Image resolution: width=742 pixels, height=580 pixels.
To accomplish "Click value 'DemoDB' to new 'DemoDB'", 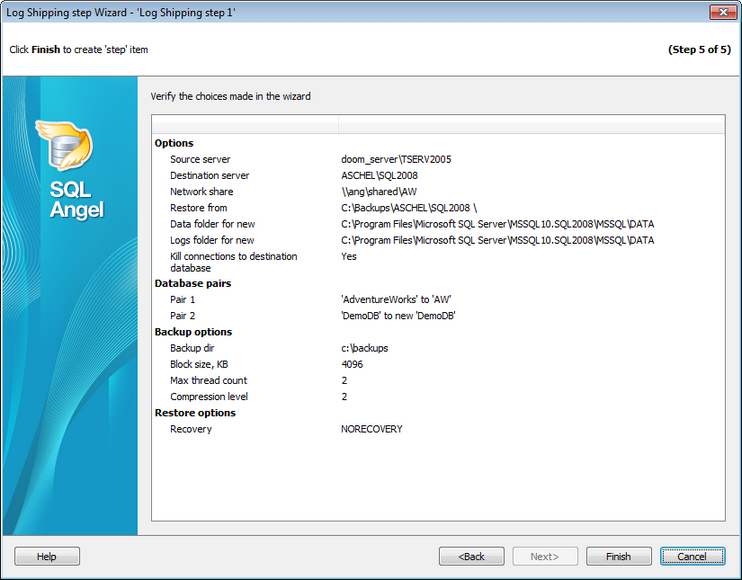I will pyautogui.click(x=398, y=316).
